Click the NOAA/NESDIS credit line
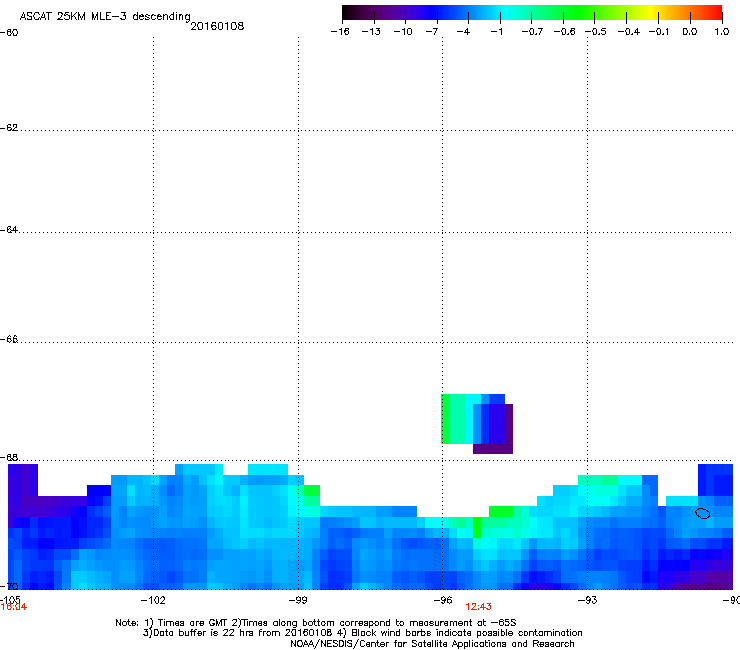Screen dimensions: 740x650 click(432, 644)
